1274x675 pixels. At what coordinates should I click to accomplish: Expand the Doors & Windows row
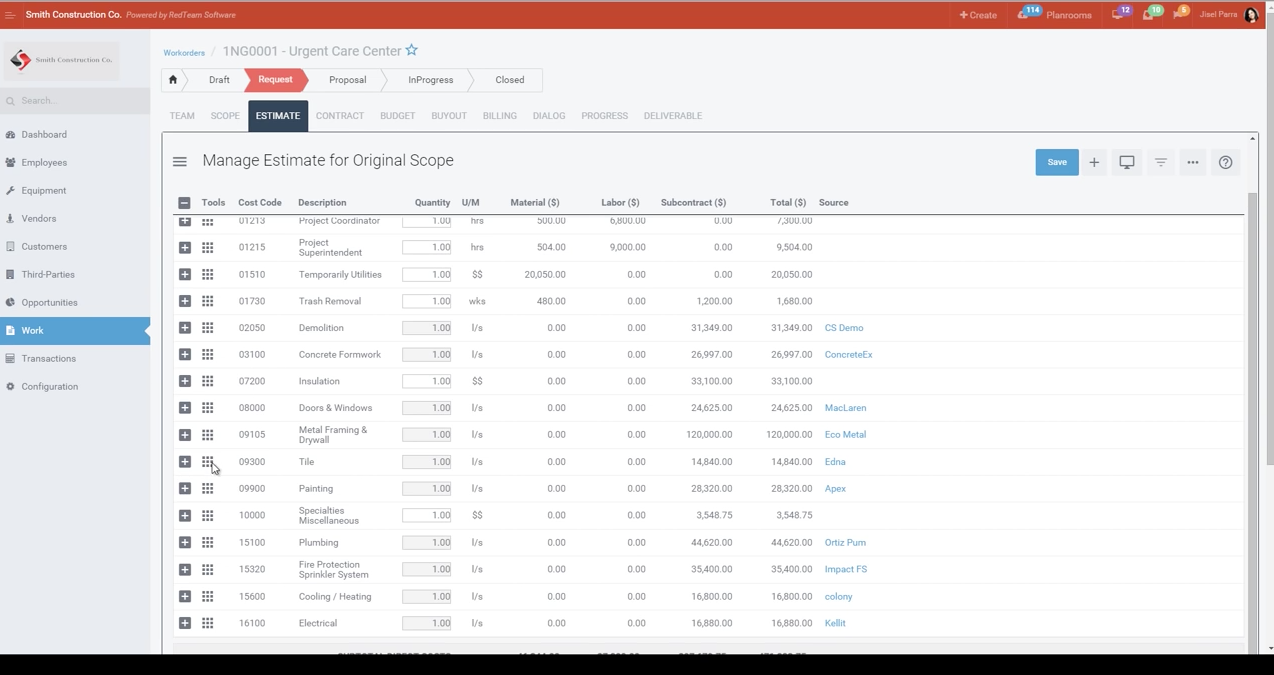tap(184, 408)
